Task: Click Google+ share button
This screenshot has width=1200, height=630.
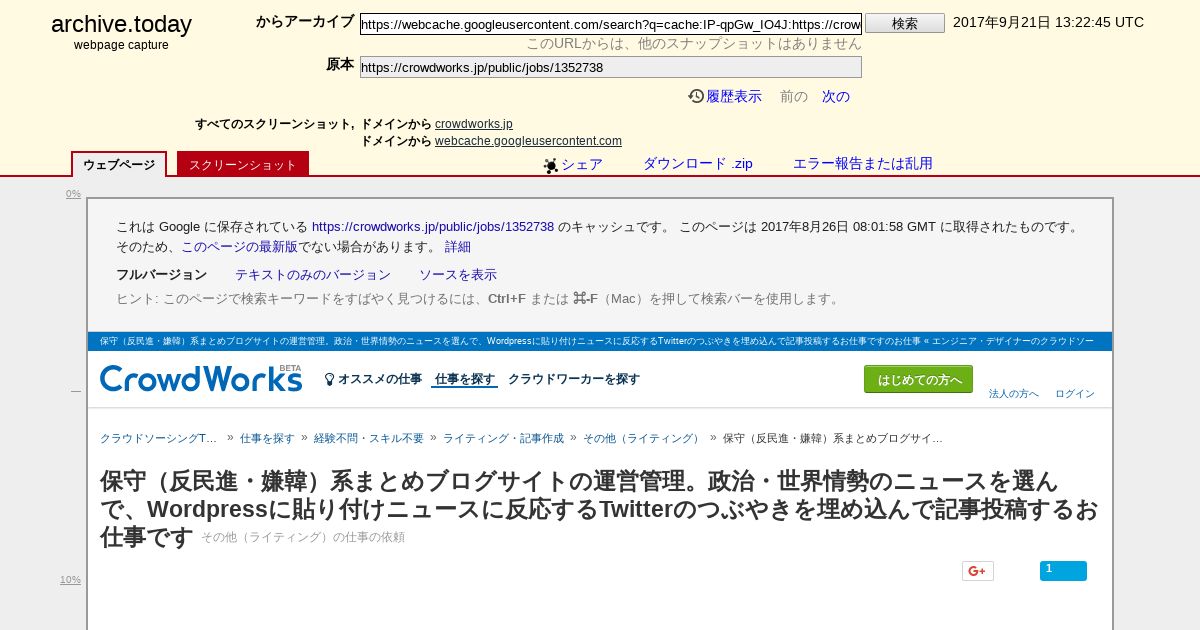Action: point(978,571)
